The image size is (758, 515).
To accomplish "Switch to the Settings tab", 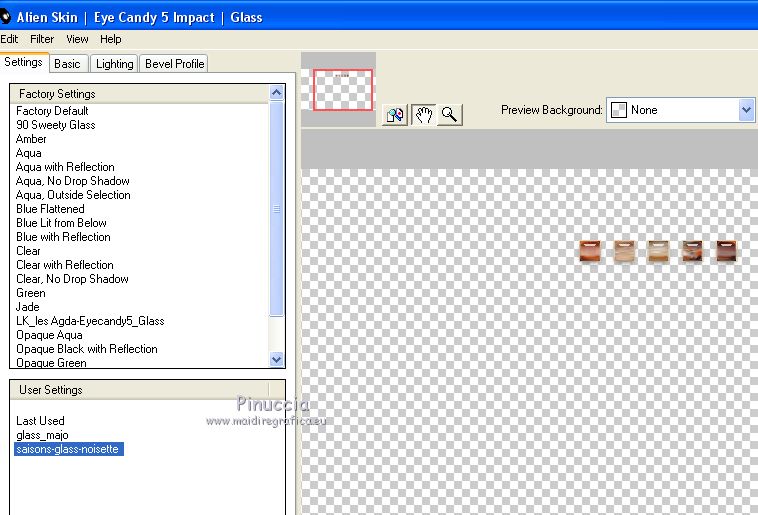I will [x=23, y=62].
